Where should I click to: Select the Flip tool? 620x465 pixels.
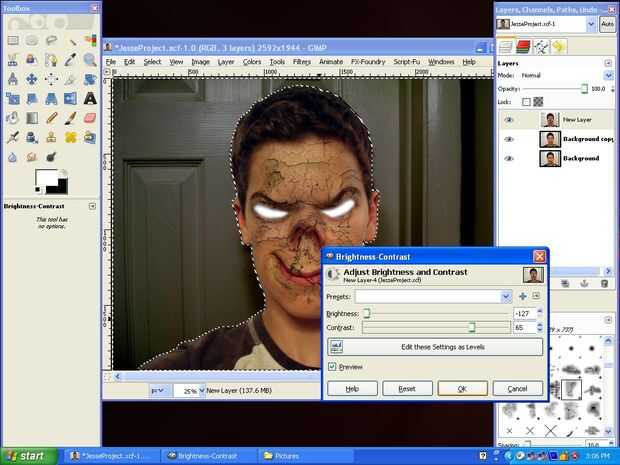click(x=71, y=98)
